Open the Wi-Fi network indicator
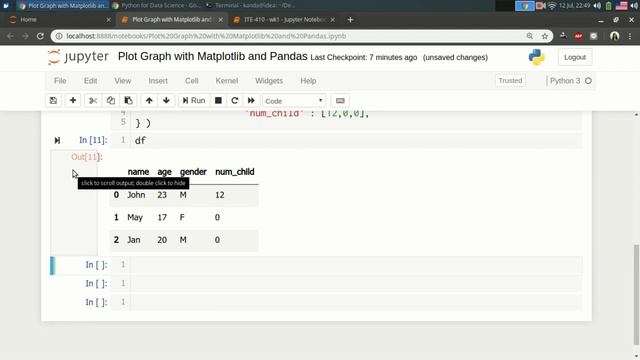Screen dimensions: 640x360 [x=552, y=6]
